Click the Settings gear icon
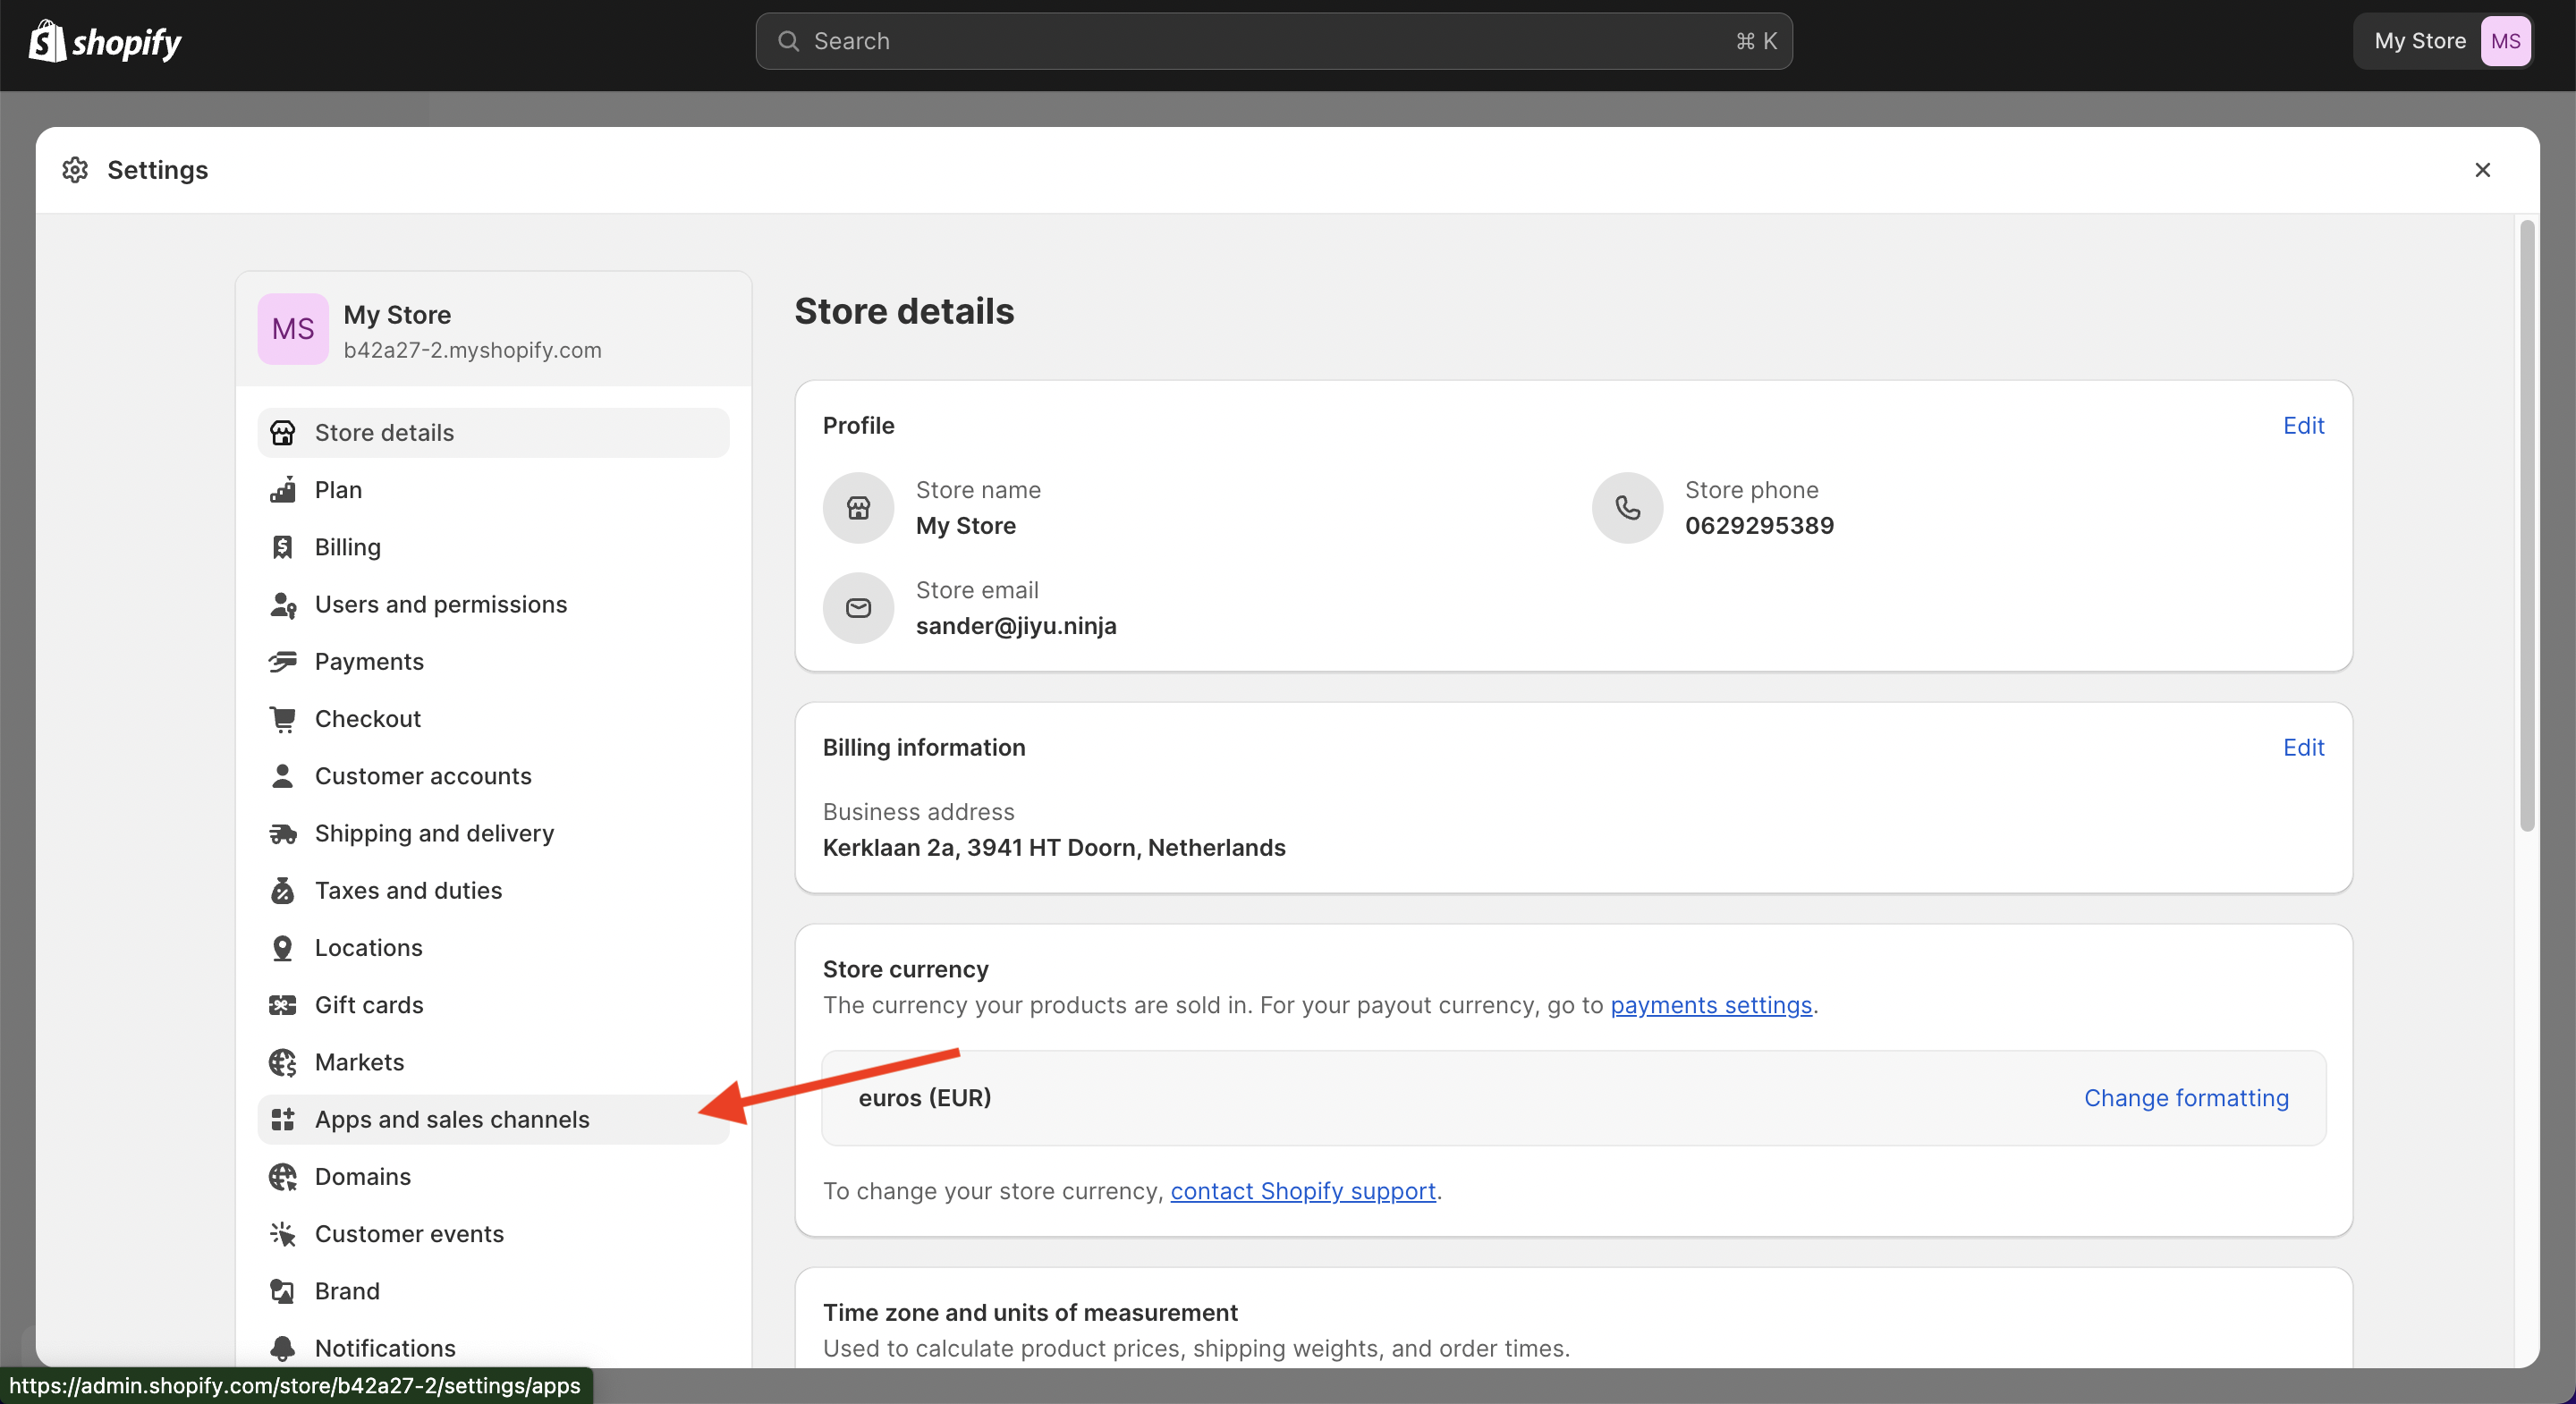Screen dimensions: 2576x1404 [75, 170]
